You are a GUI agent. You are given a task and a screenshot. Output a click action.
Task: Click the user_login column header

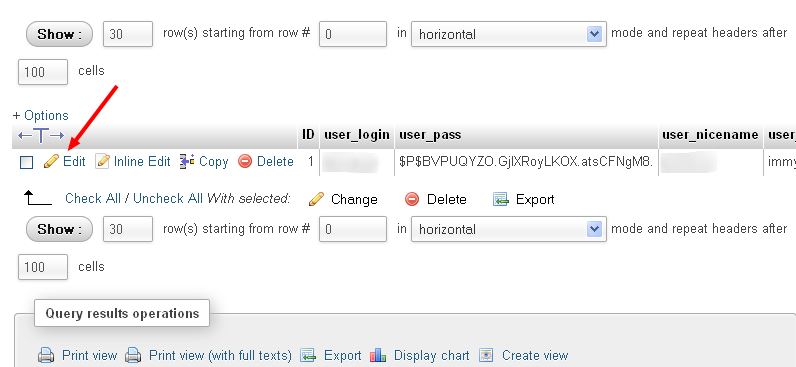[x=357, y=135]
